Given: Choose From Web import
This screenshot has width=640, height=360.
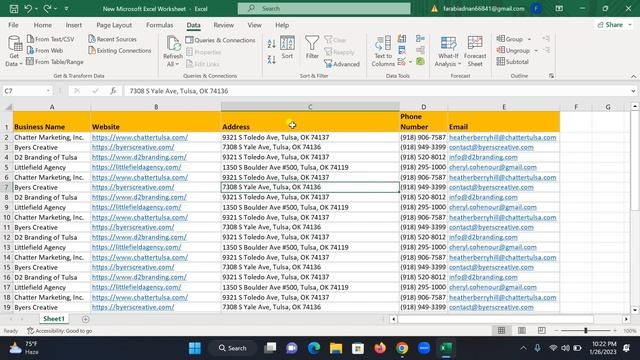Looking at the screenshot, I should pyautogui.click(x=45, y=51).
